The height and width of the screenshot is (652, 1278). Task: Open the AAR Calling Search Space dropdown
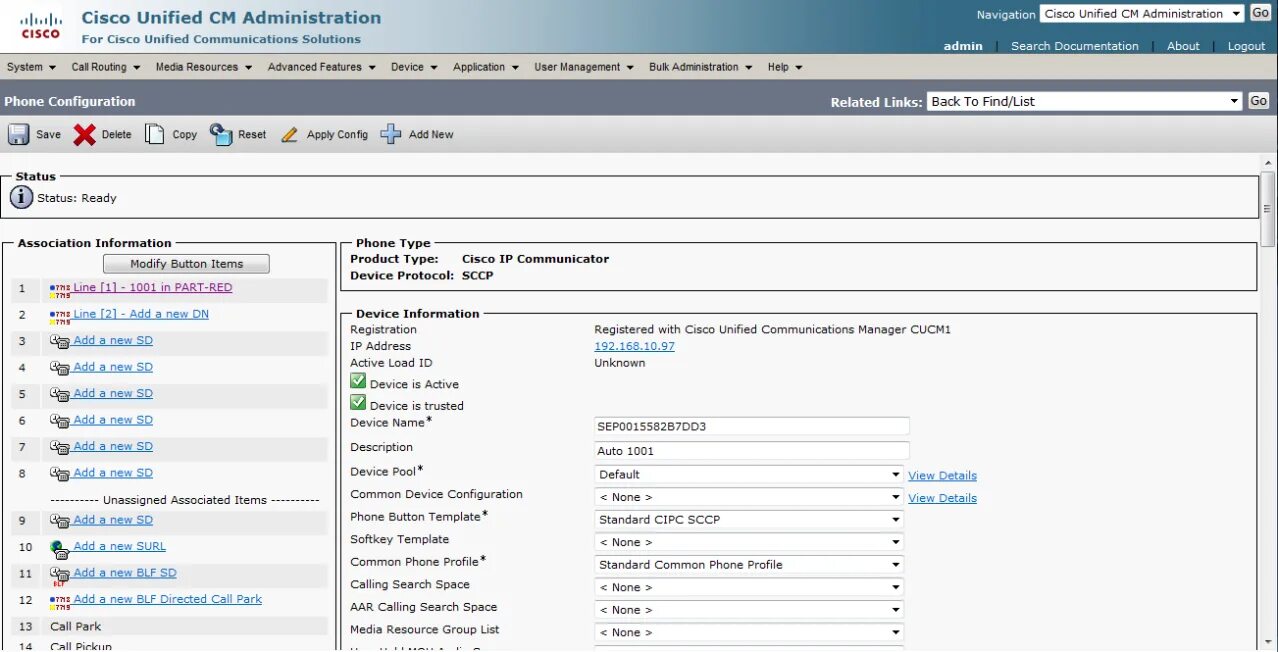749,609
